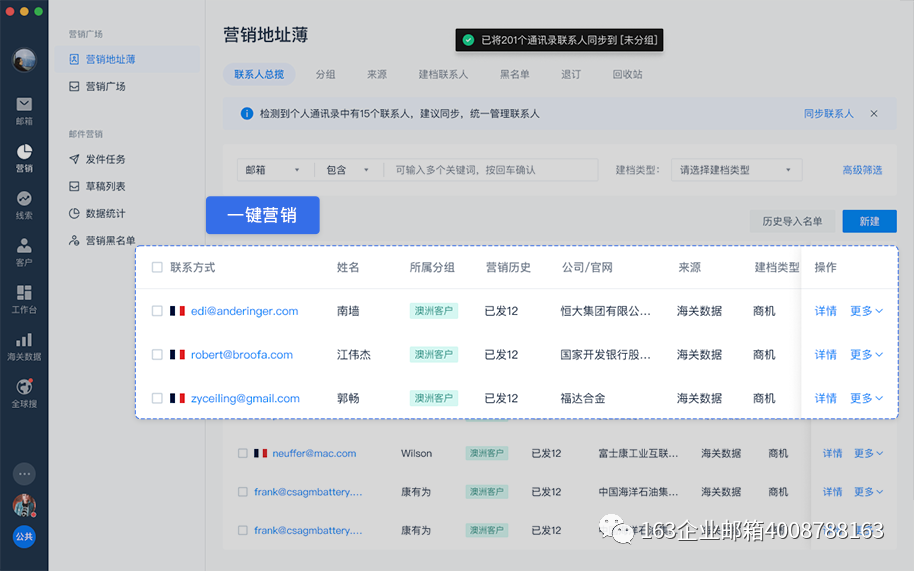The image size is (914, 571).
Task: Open 请选择建档类型 dropdown
Action: tap(736, 170)
